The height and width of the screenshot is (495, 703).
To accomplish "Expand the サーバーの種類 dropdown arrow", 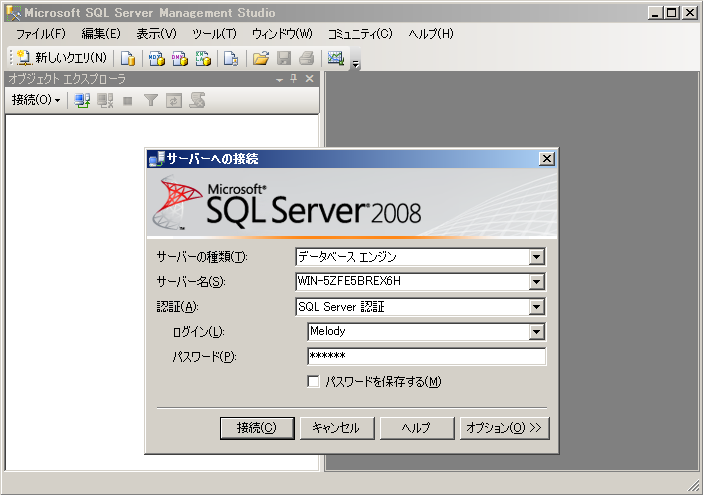I will tap(536, 257).
